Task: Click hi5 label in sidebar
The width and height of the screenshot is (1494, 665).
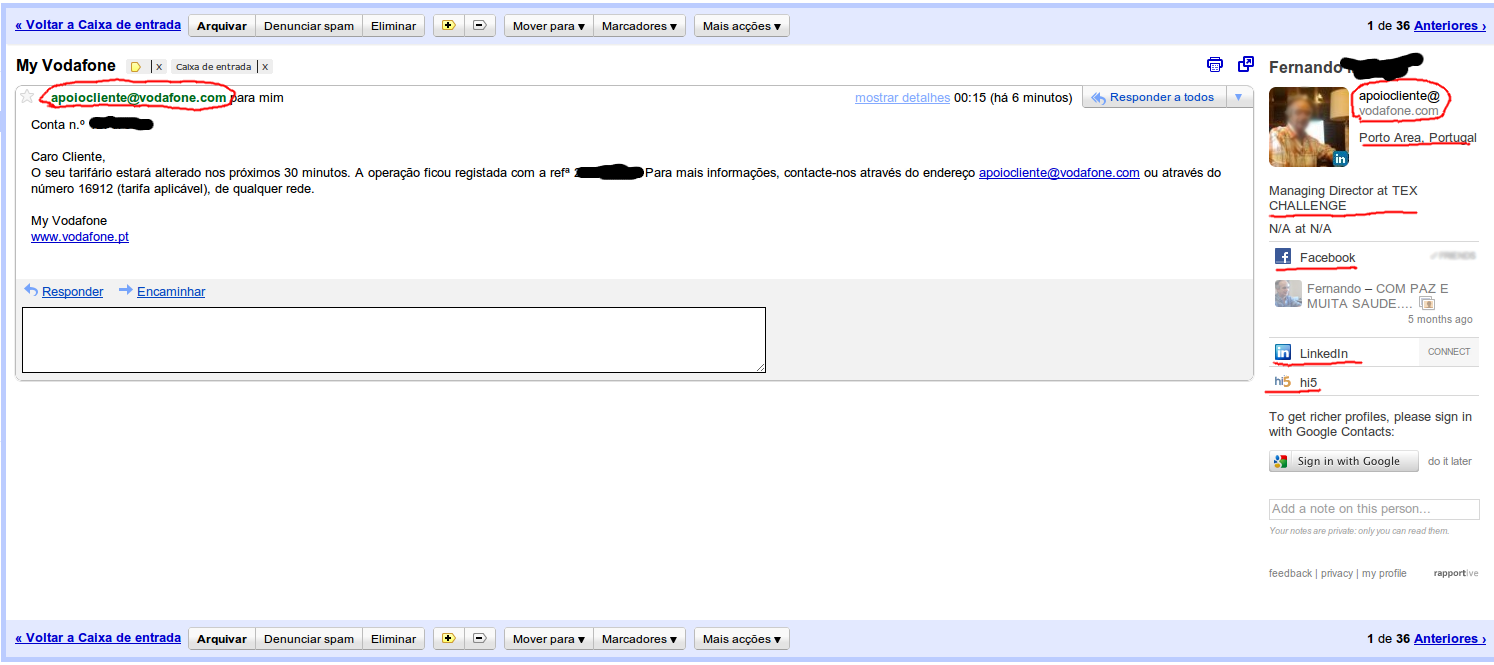Action: (x=1308, y=383)
